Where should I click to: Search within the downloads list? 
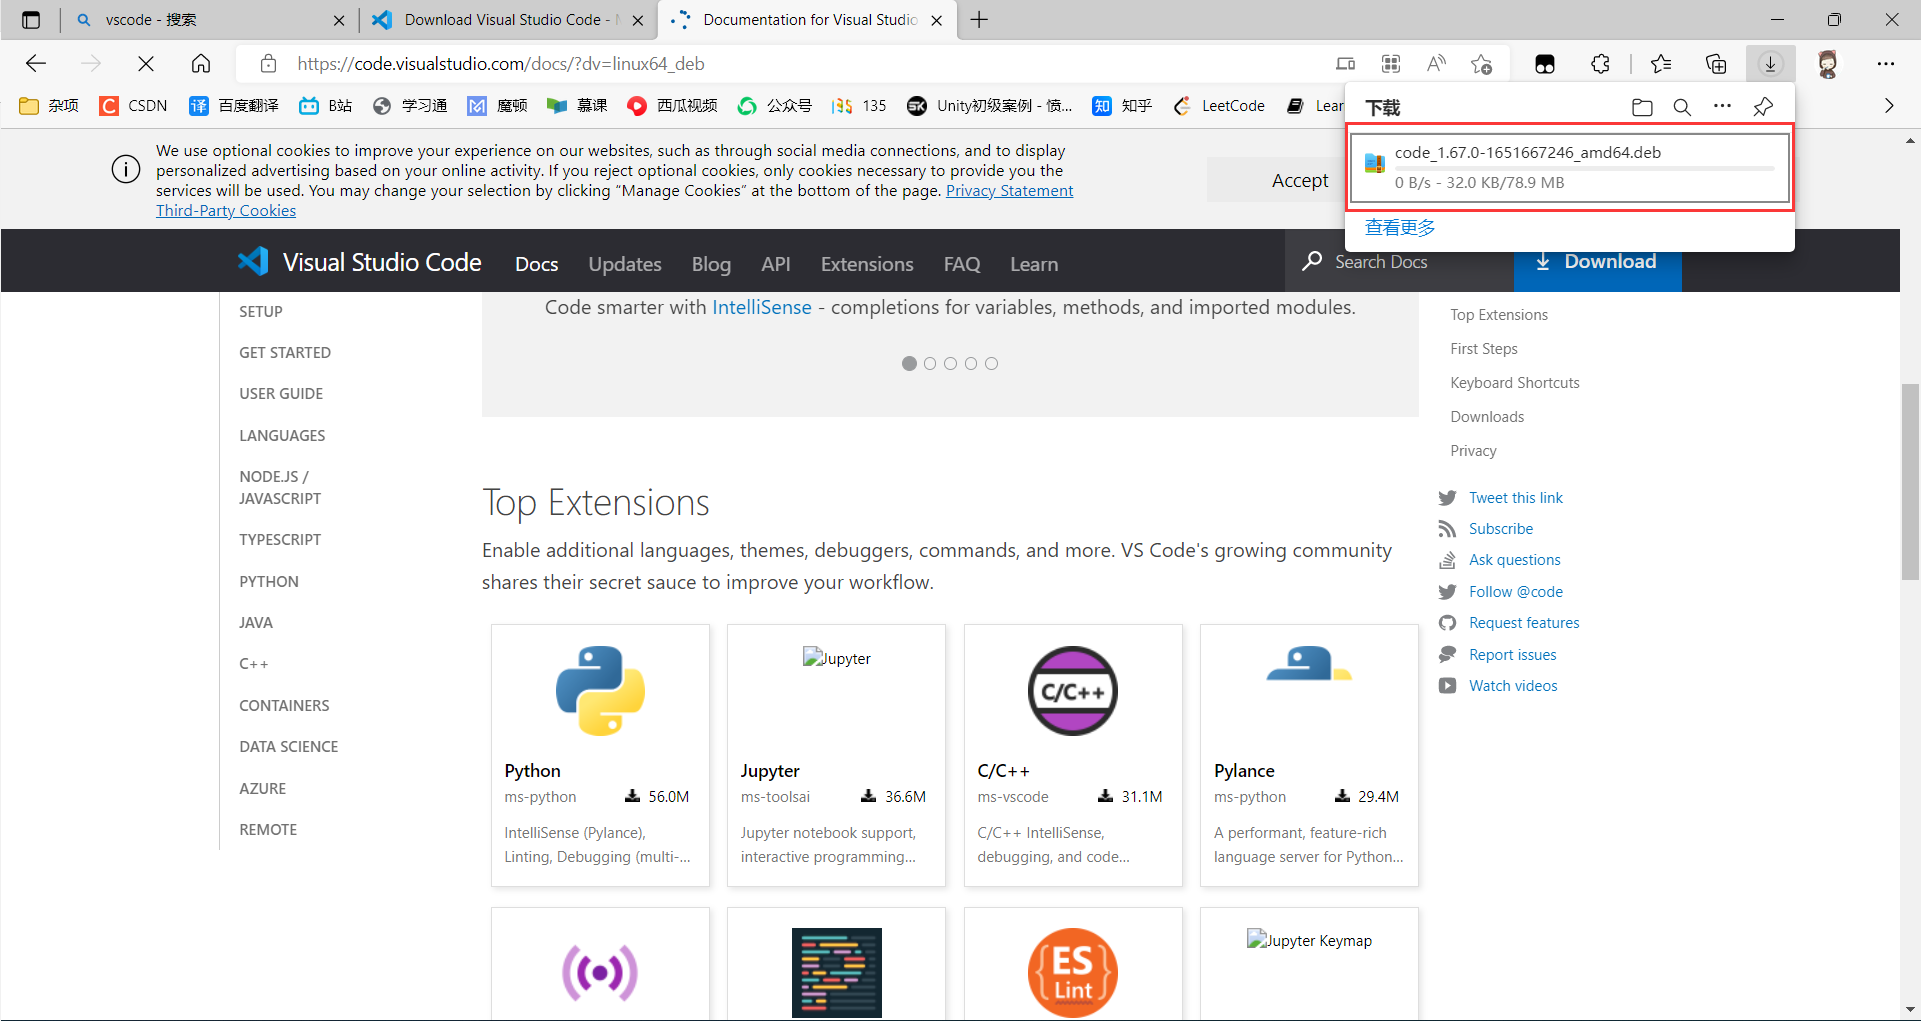1682,107
